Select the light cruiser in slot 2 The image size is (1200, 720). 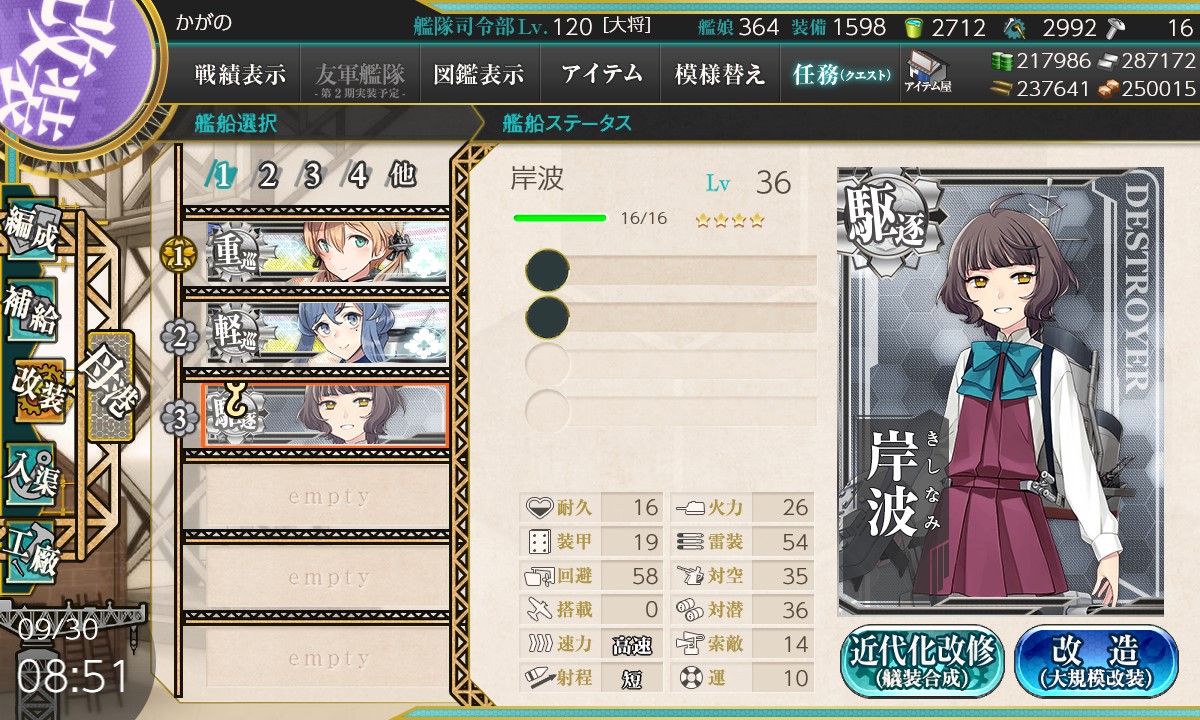326,335
